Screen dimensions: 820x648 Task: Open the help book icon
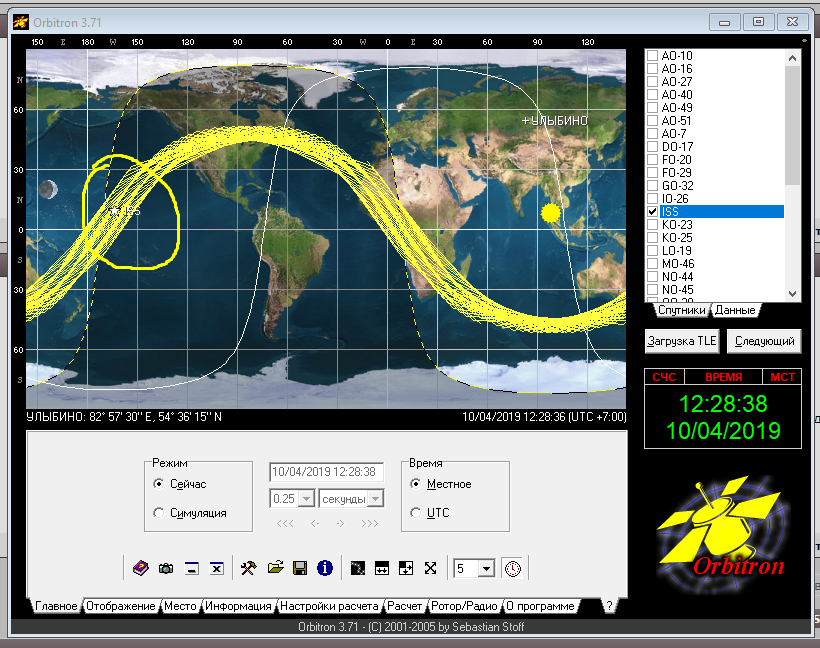[x=141, y=568]
